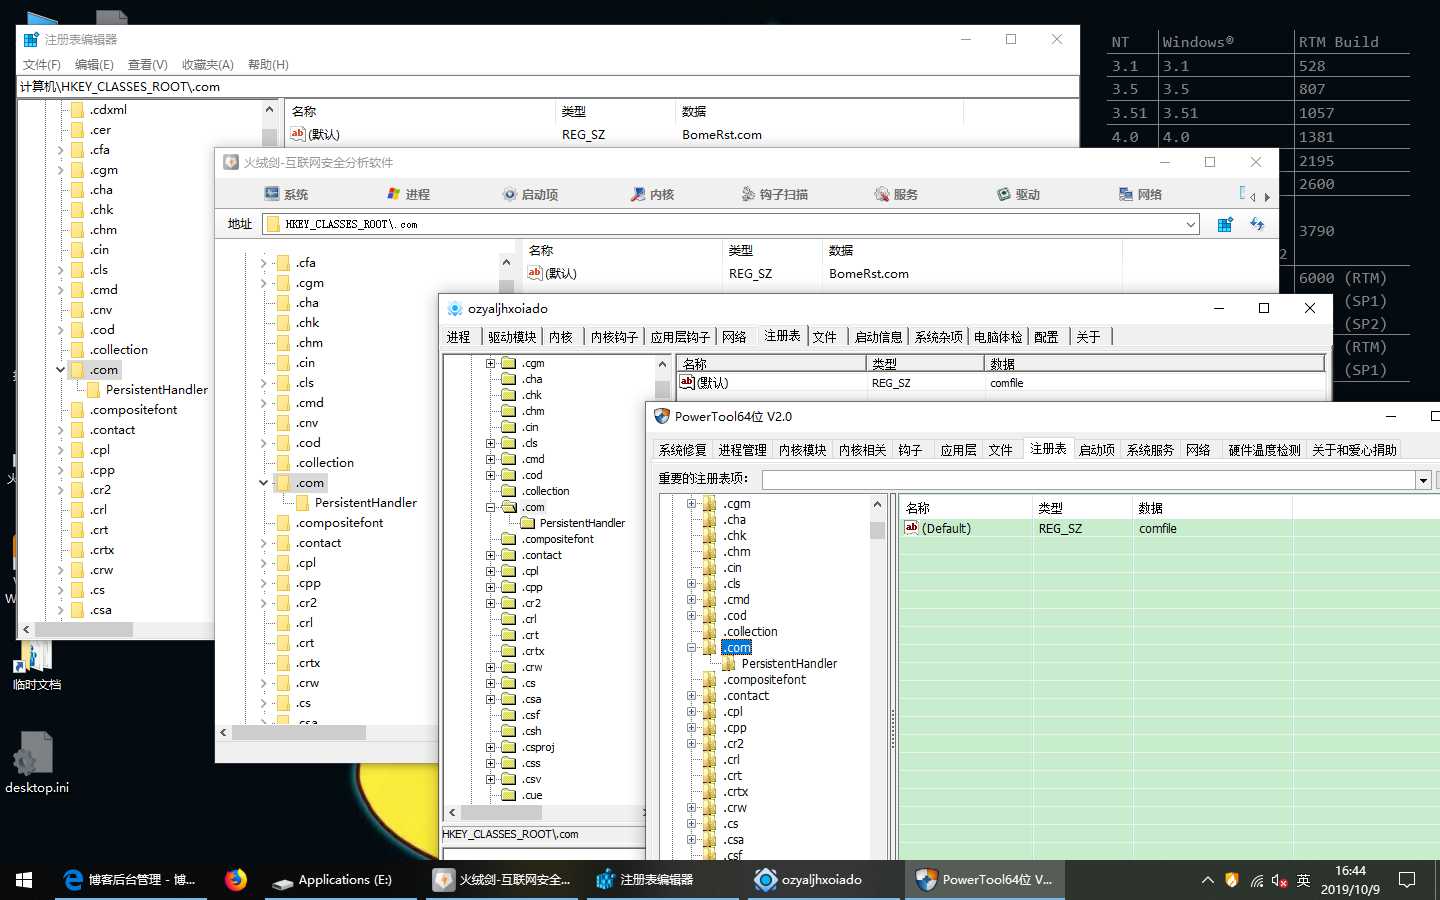Click Registry Editor address path field
The image size is (1440, 900).
point(548,87)
